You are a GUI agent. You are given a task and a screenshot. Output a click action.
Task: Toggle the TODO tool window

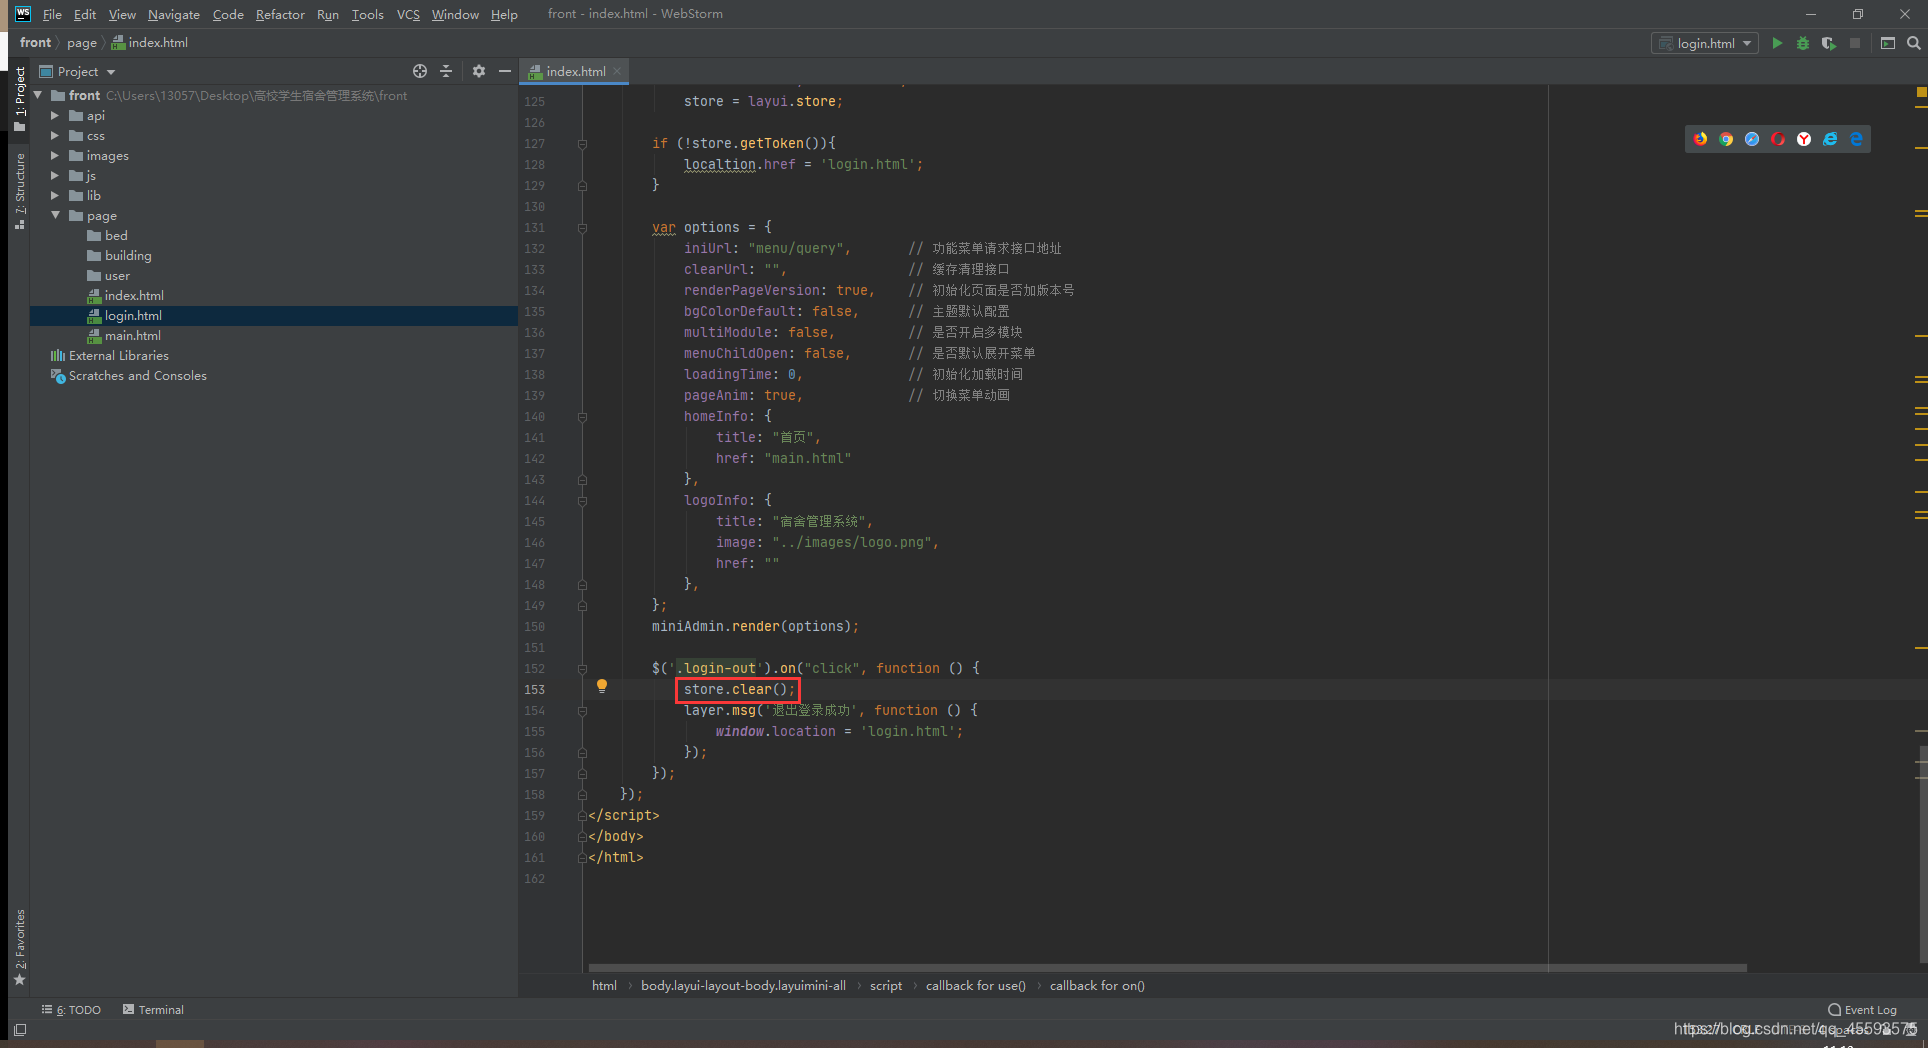(x=71, y=1010)
